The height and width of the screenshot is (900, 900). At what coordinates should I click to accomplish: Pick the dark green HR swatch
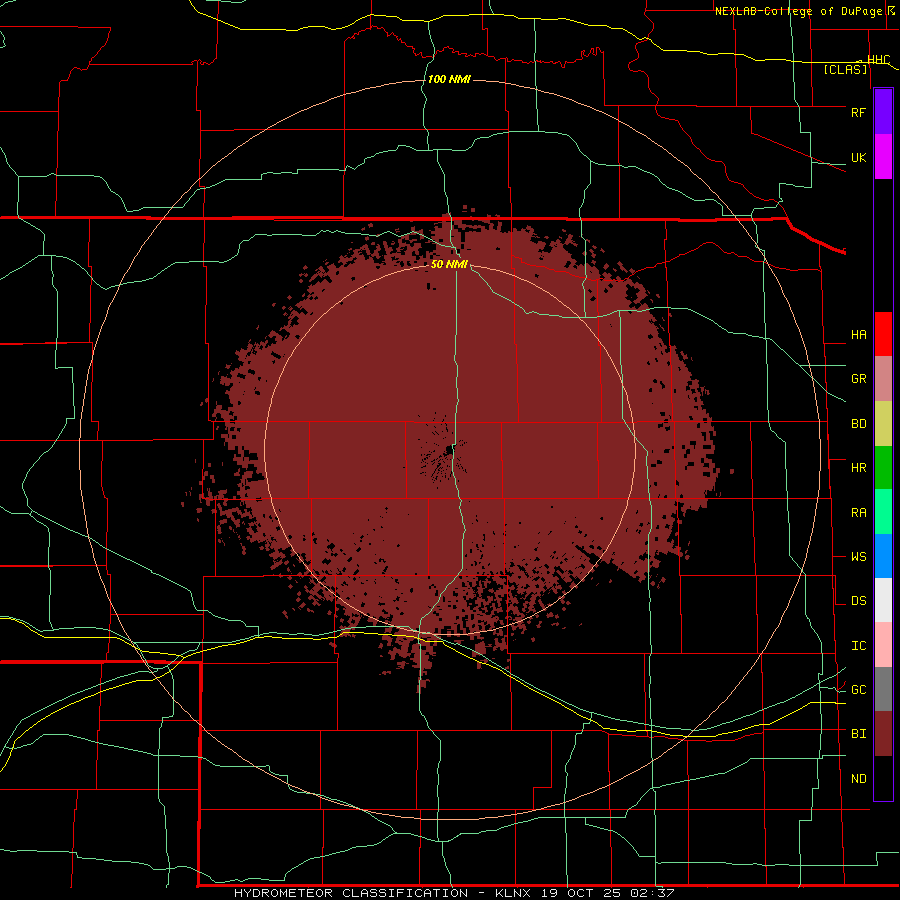pos(883,468)
